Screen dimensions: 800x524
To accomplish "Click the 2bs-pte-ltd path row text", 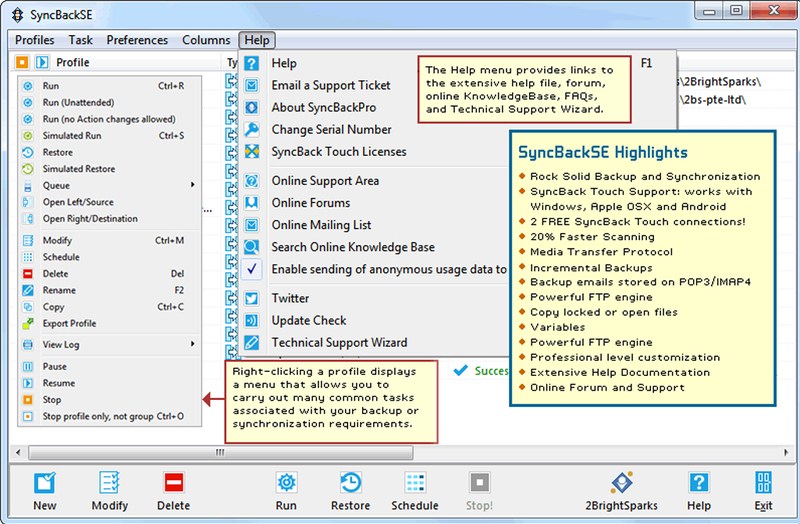I will [713, 100].
